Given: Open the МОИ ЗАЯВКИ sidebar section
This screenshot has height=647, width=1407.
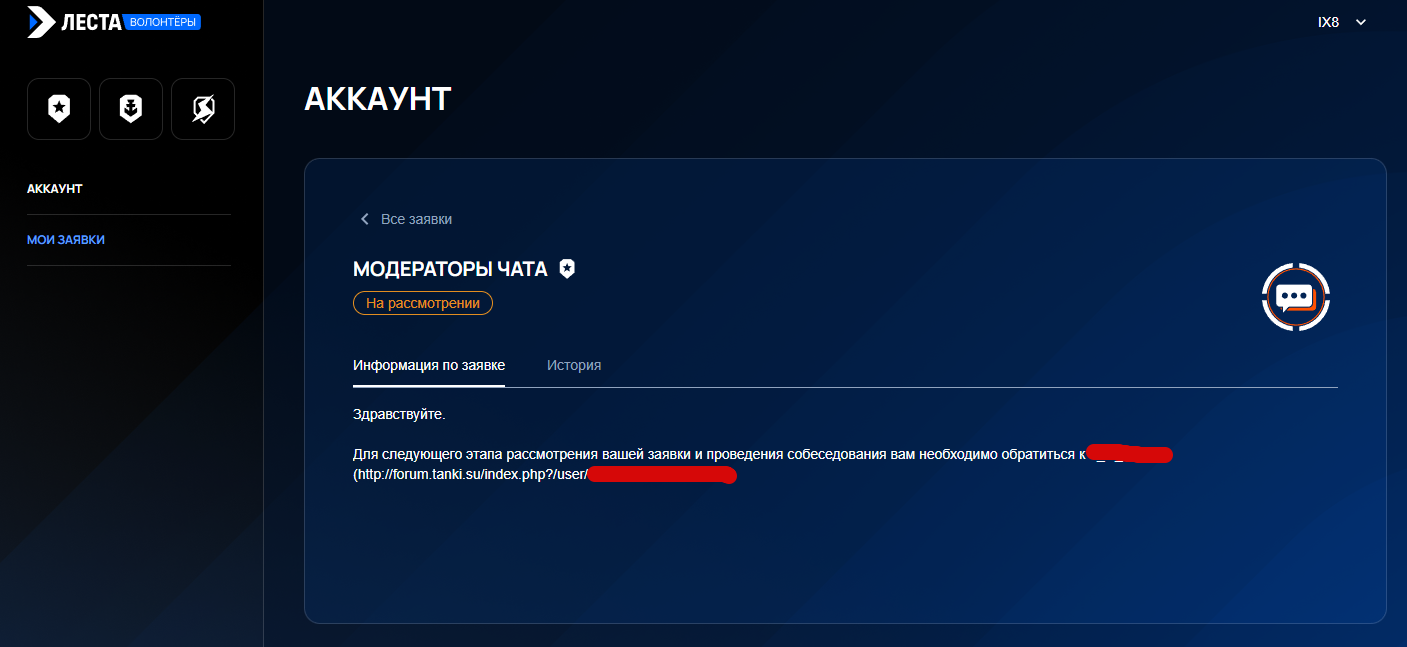Looking at the screenshot, I should tap(66, 240).
